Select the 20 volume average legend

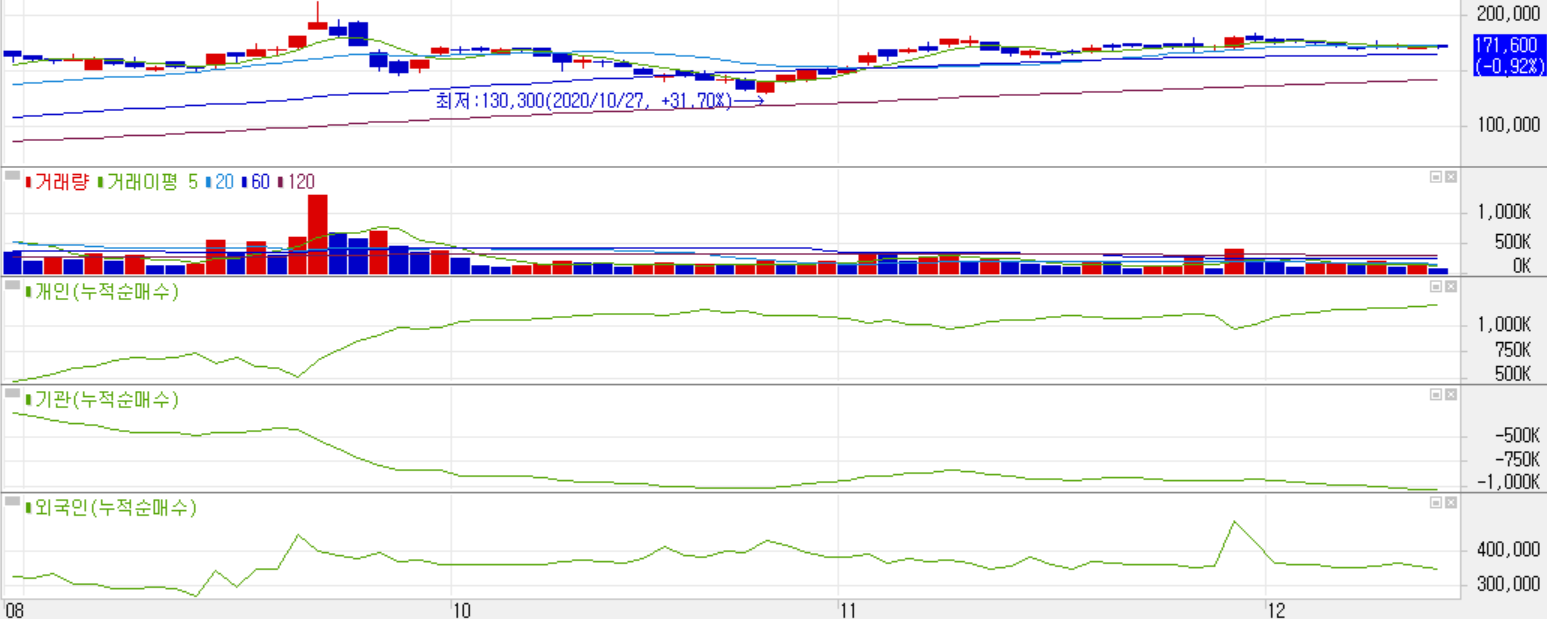(224, 182)
